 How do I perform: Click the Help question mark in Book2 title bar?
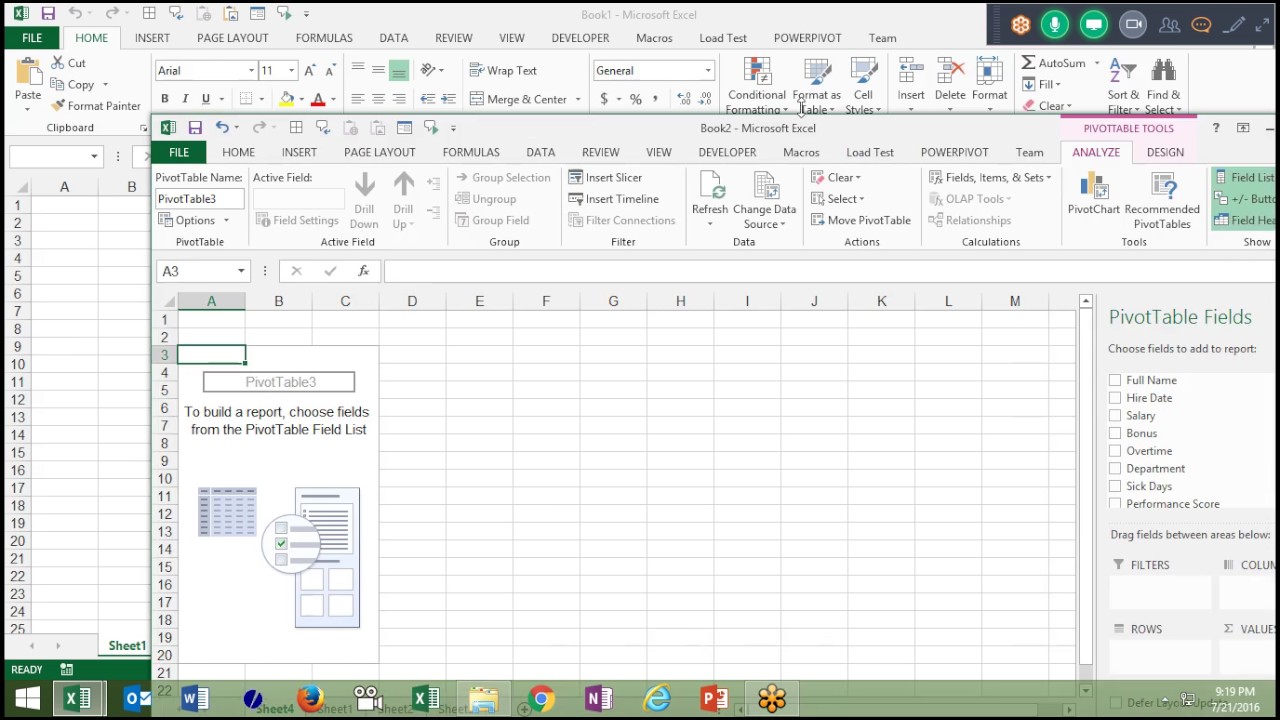click(x=1215, y=128)
